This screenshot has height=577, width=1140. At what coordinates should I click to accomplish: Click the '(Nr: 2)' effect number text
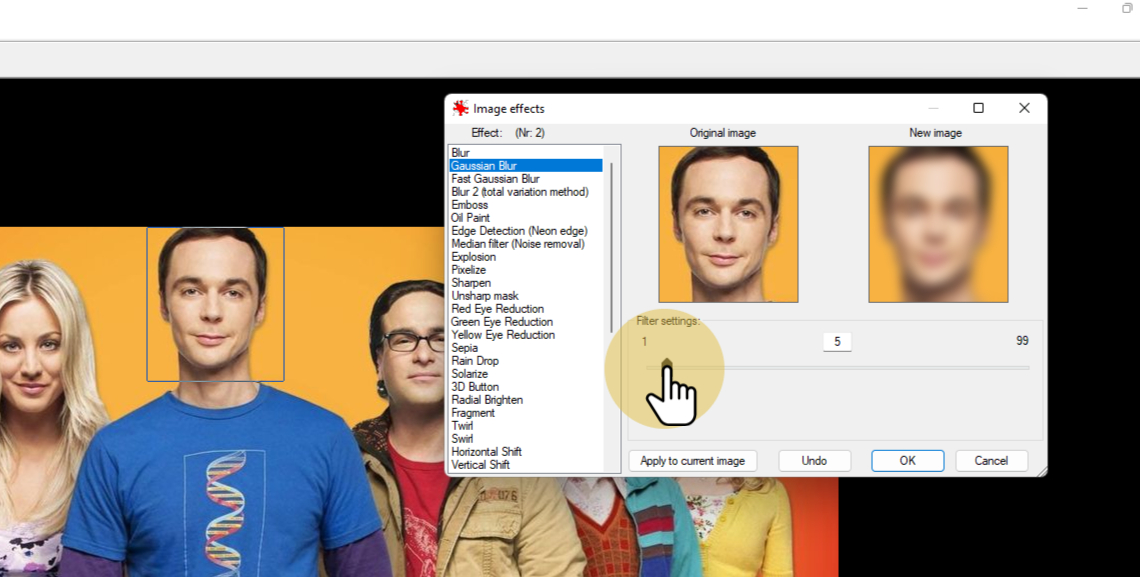[530, 133]
